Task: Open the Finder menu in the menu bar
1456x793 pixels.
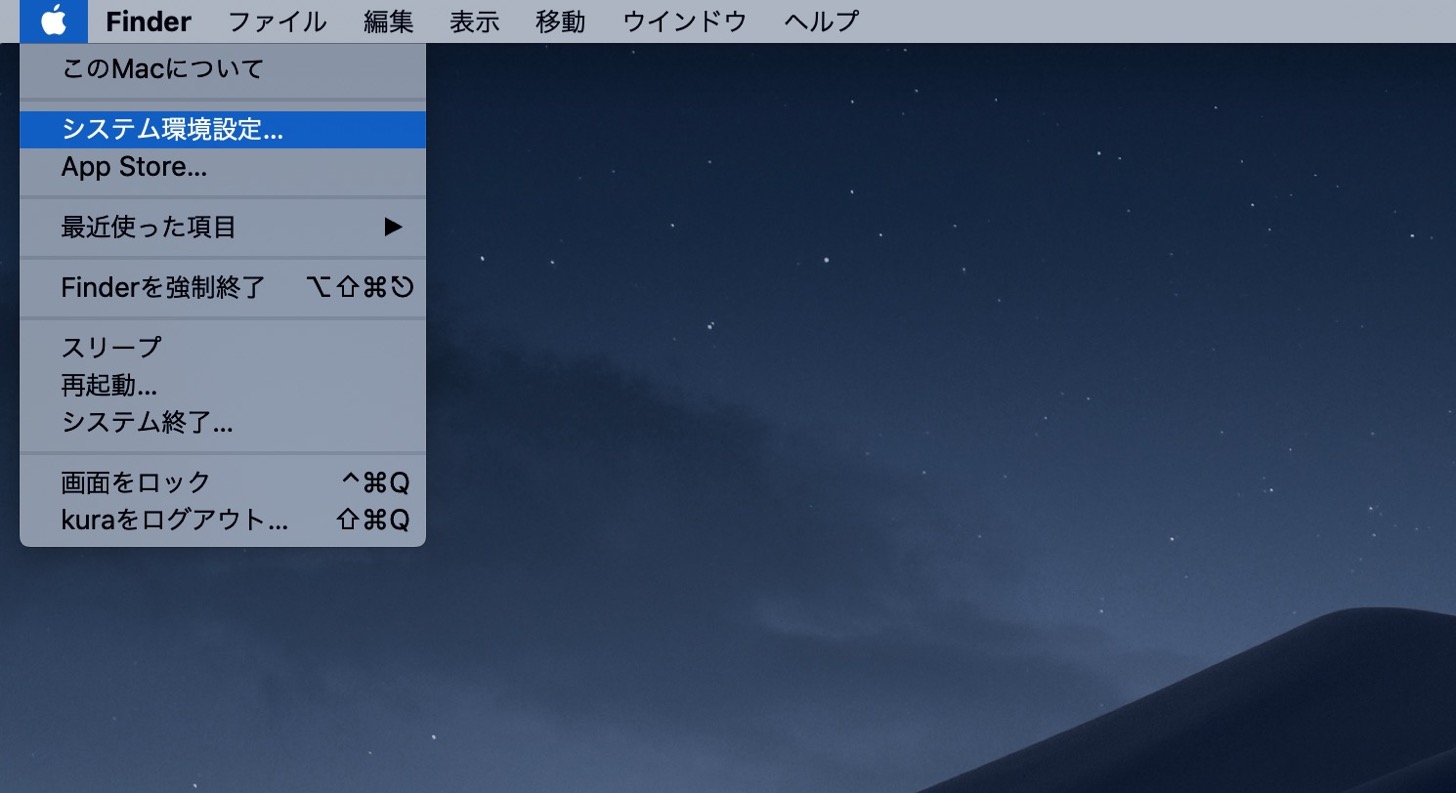Action: click(148, 20)
